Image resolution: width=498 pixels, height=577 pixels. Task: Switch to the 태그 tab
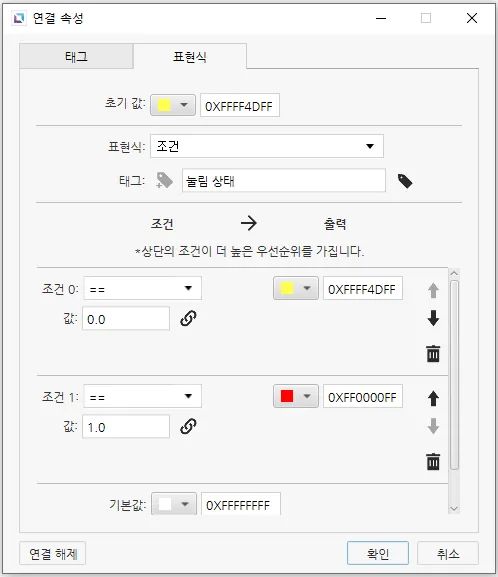[76, 56]
